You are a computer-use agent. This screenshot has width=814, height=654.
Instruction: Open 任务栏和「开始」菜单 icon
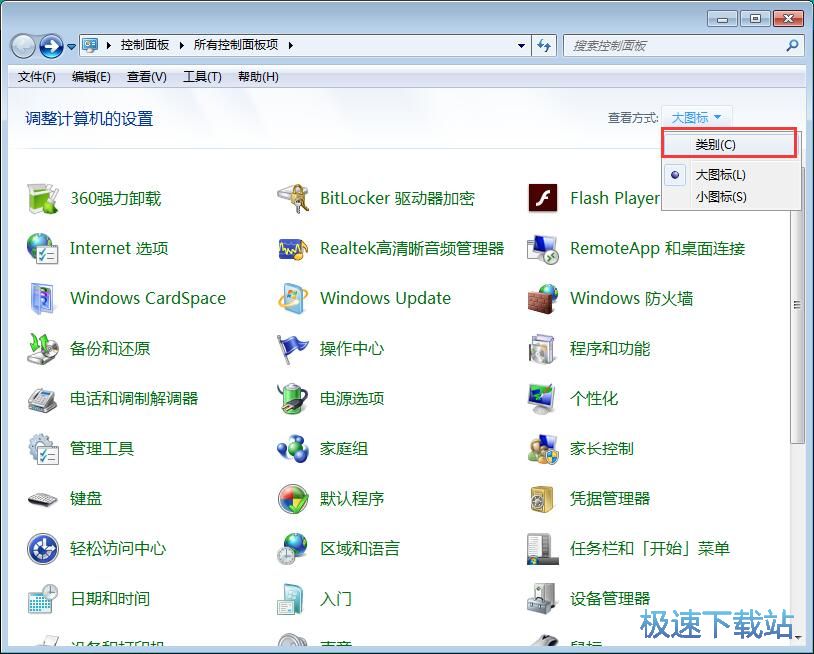coord(542,549)
